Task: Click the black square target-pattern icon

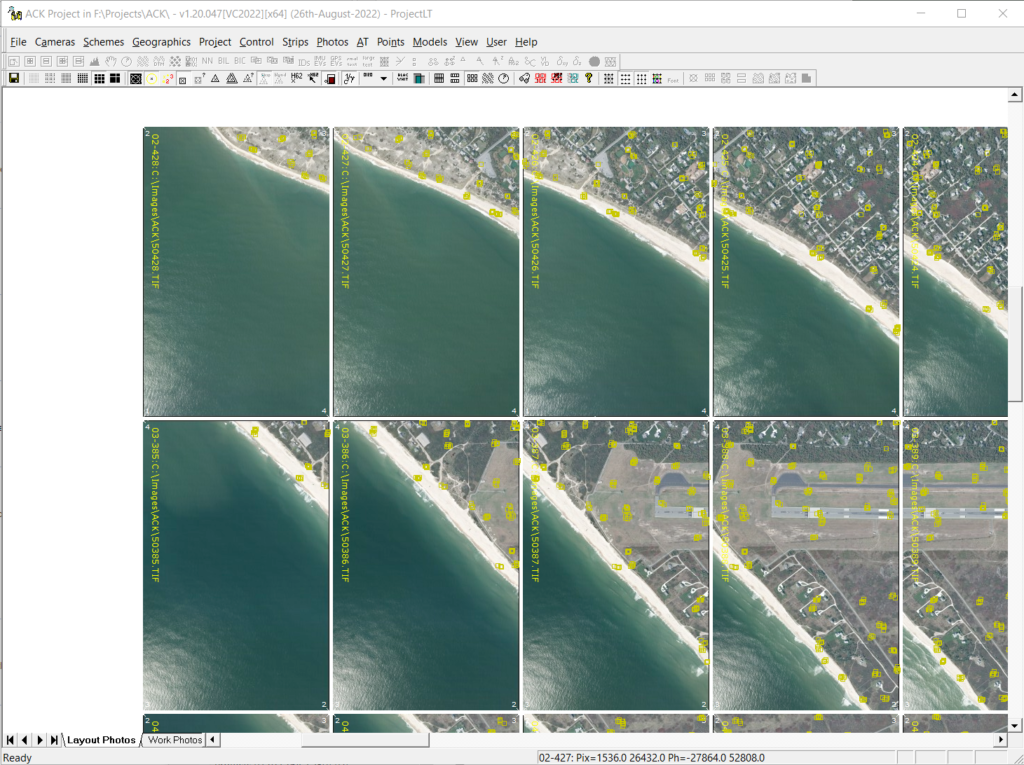Action: (x=135, y=78)
